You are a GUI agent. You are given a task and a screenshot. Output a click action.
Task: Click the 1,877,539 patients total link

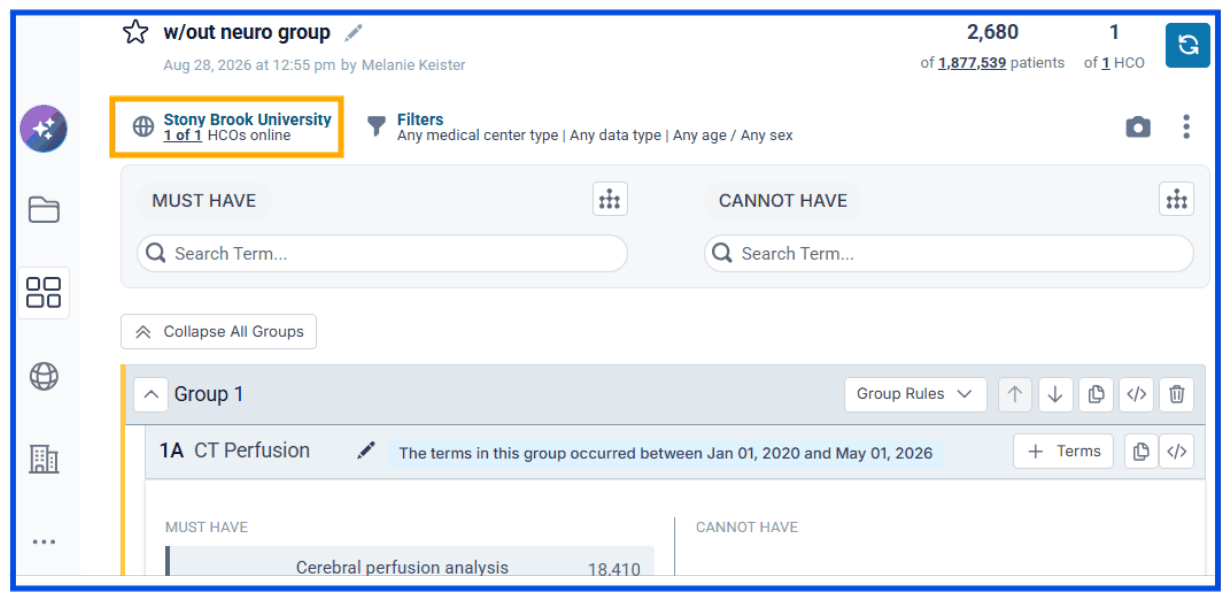[x=972, y=63]
